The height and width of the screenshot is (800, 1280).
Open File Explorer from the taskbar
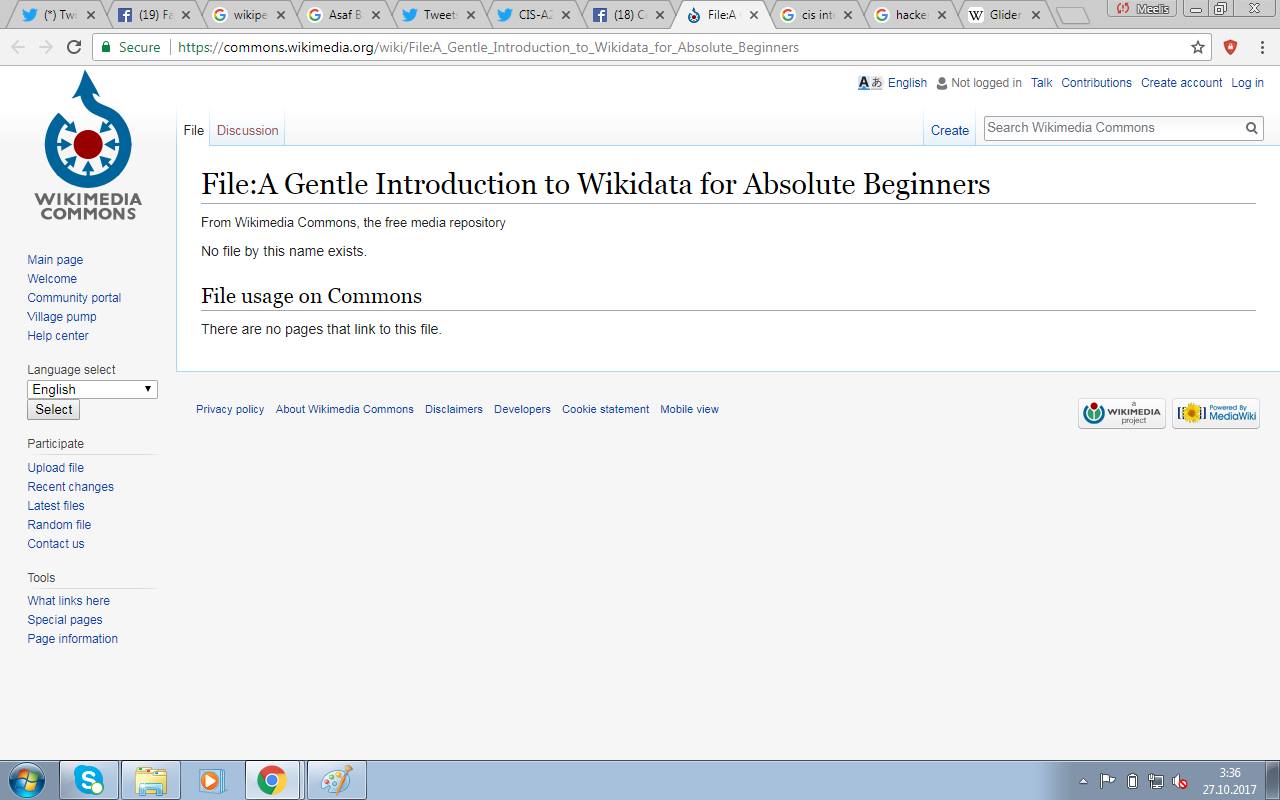[151, 780]
